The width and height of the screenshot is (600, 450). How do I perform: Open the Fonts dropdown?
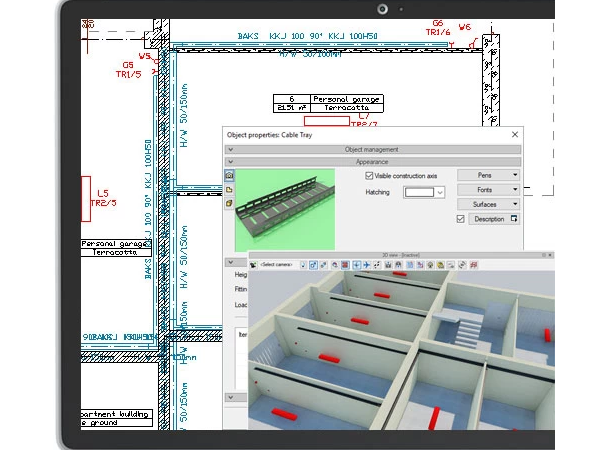click(488, 190)
